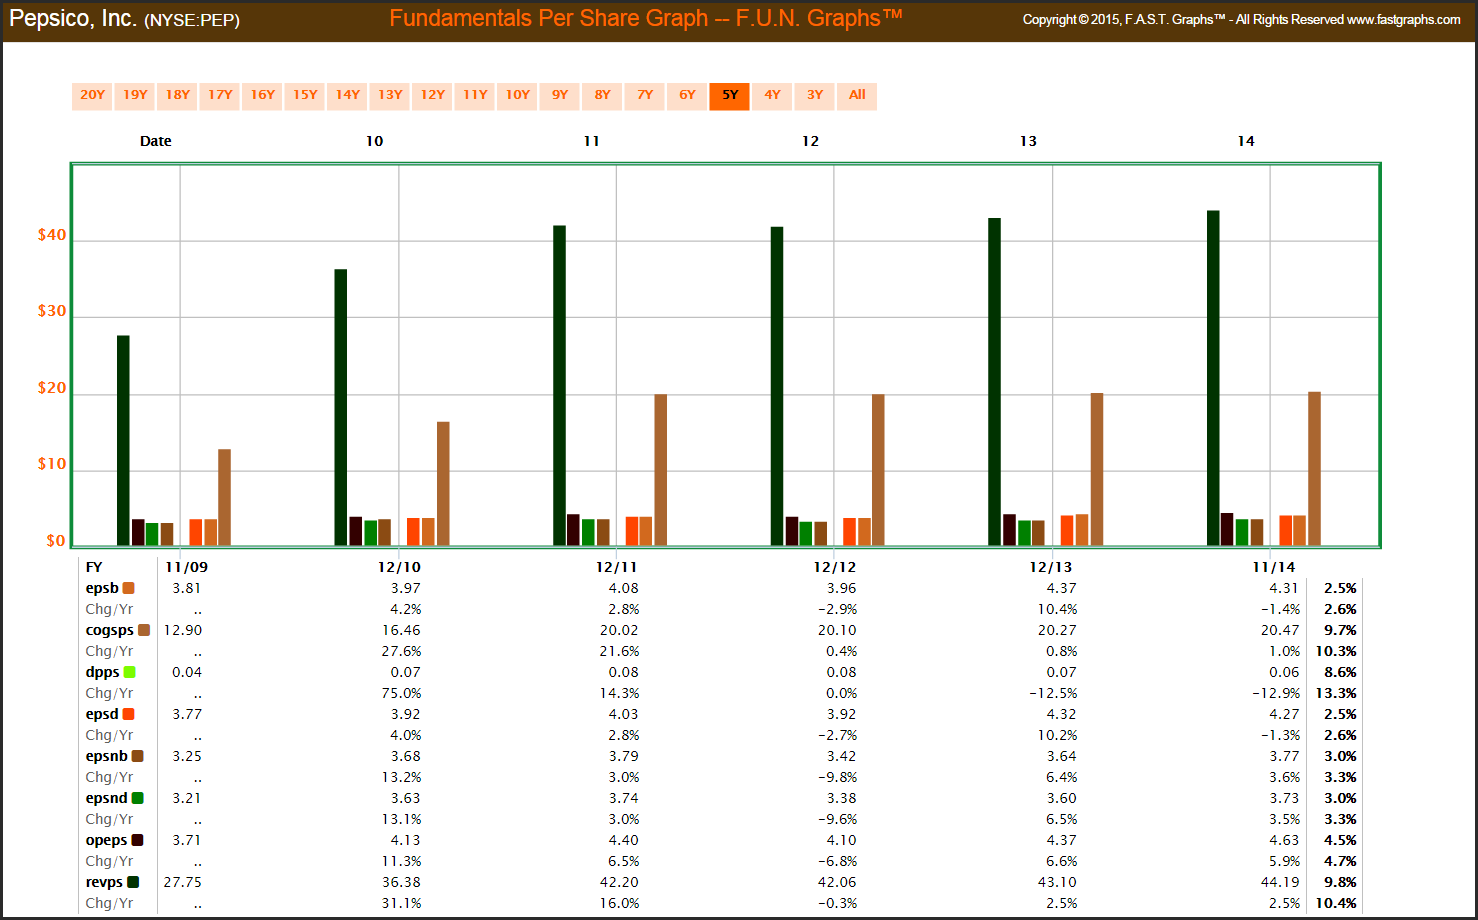This screenshot has width=1478, height=920.
Task: Click the cogsps brown legend swatch
Action: [x=144, y=630]
